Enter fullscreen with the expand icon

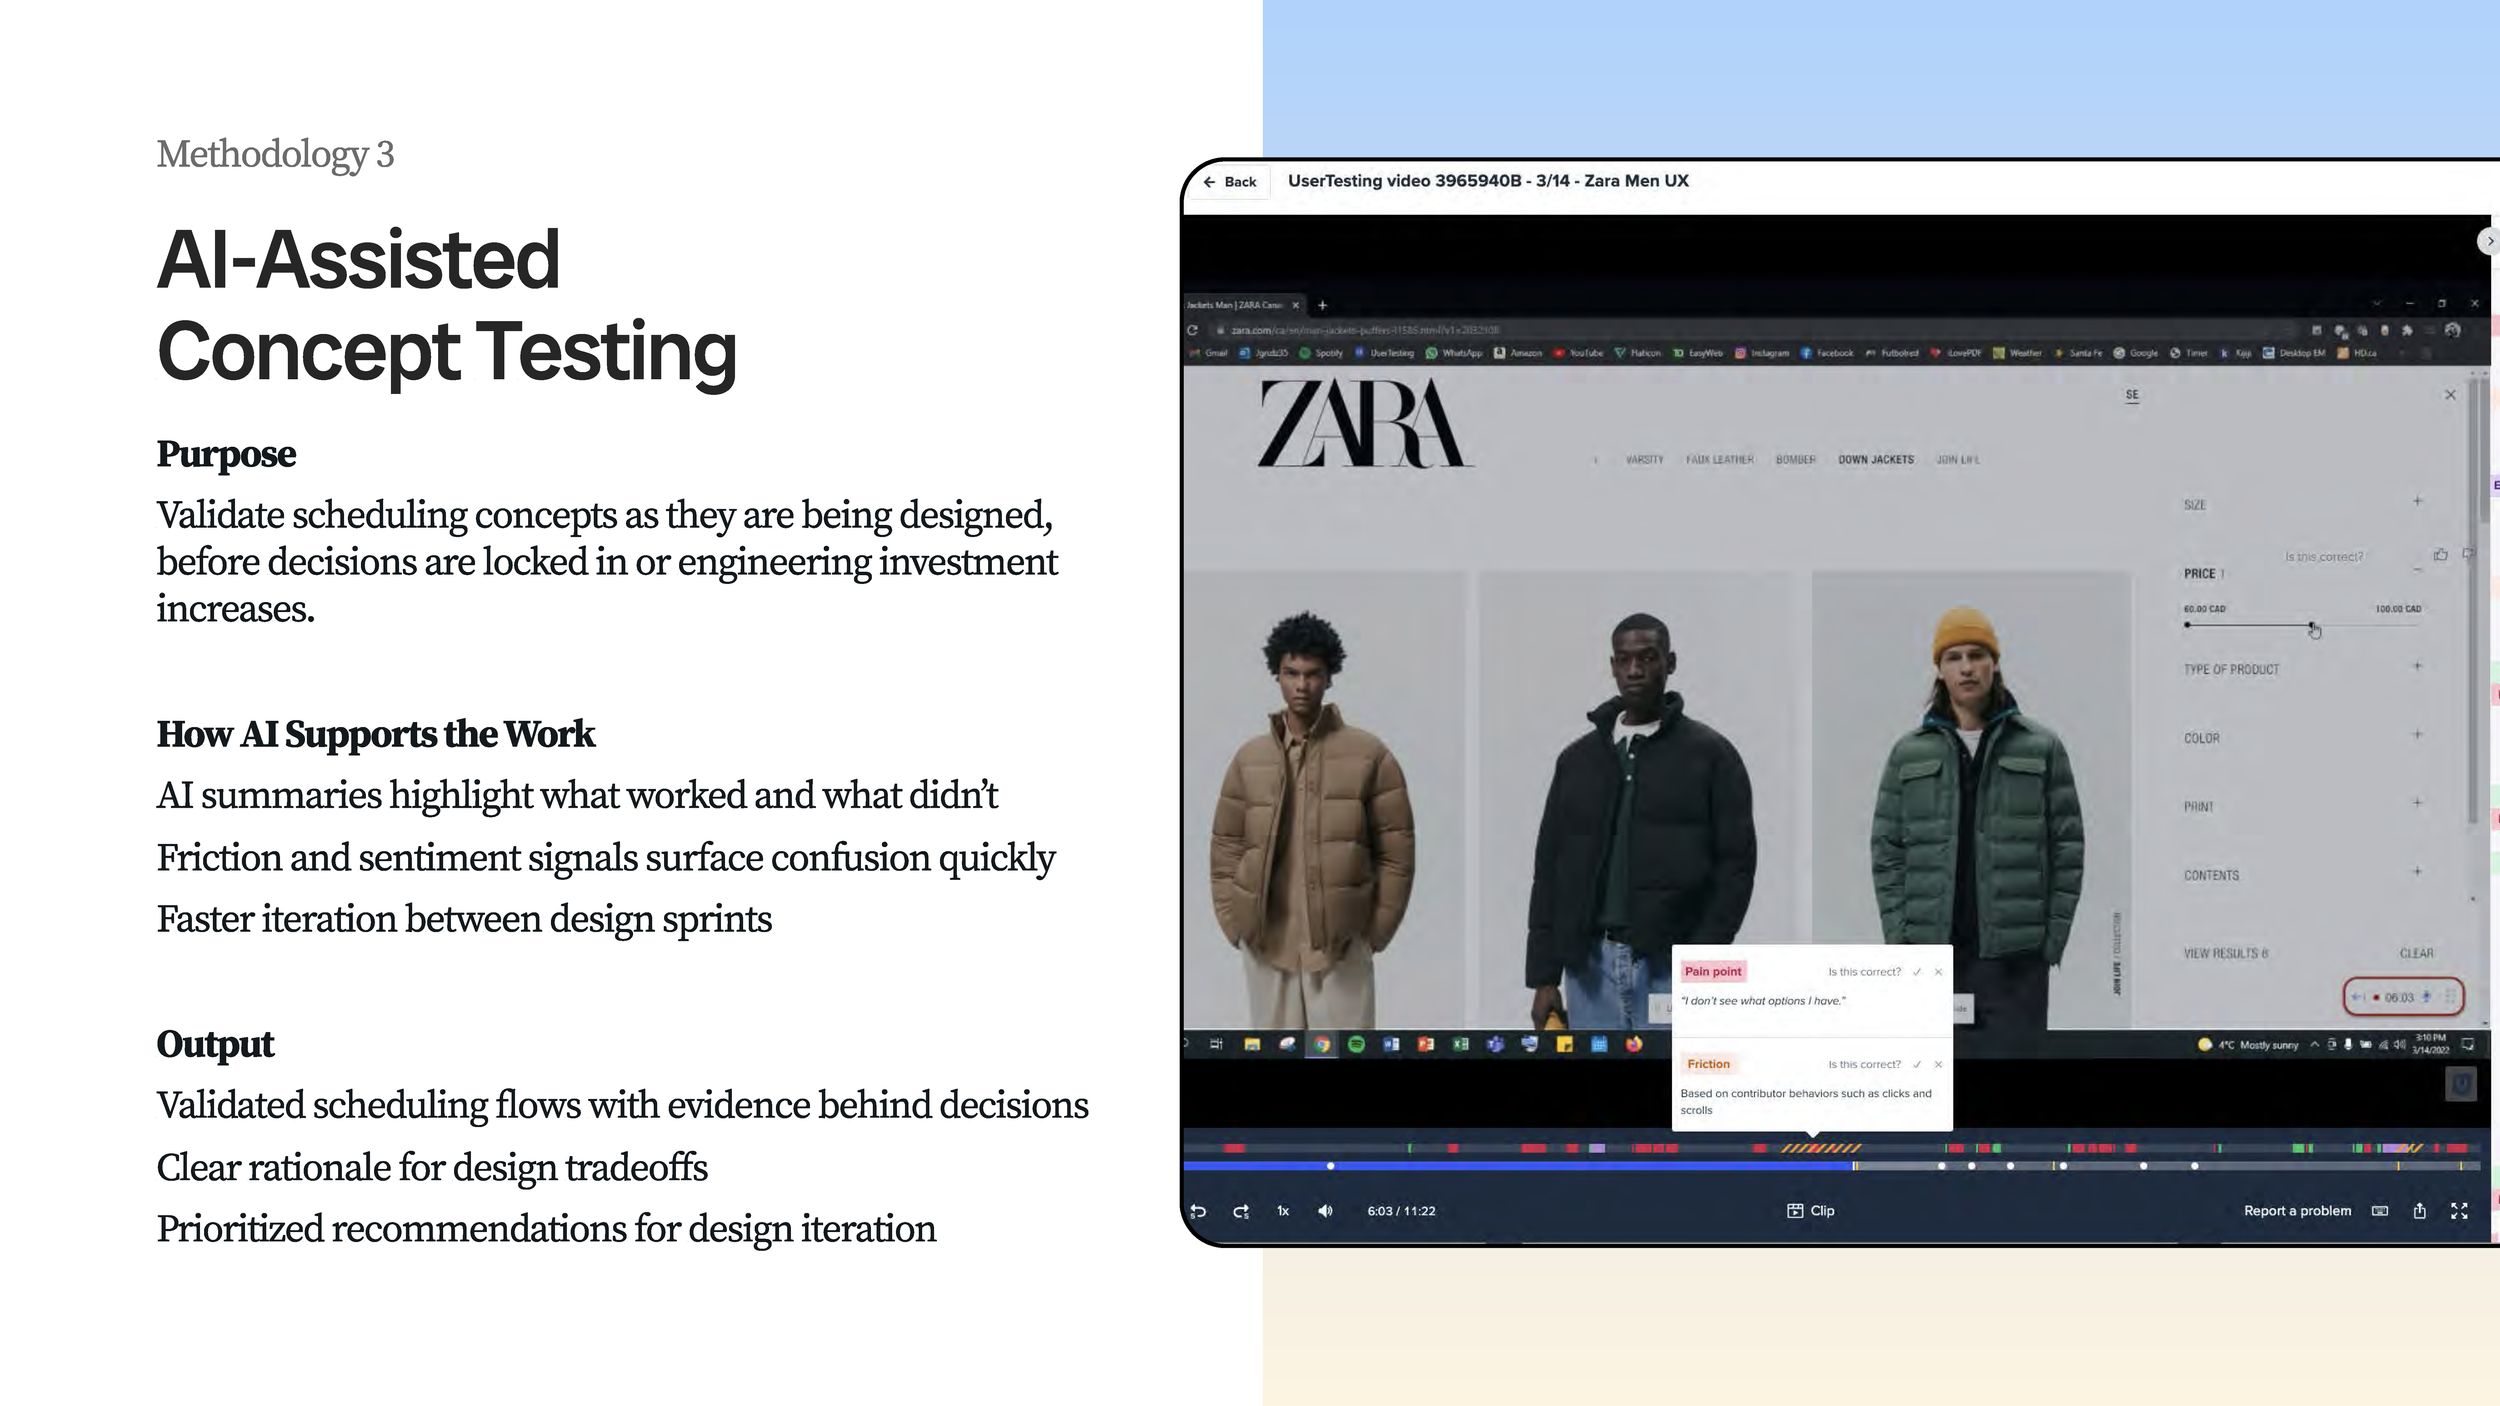2459,1211
